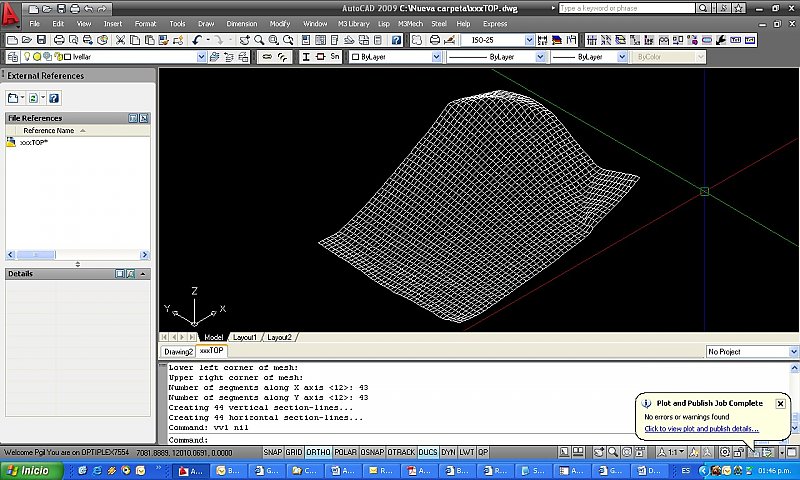Switch to the Layout1 tab
The image size is (800, 480).
click(x=245, y=337)
